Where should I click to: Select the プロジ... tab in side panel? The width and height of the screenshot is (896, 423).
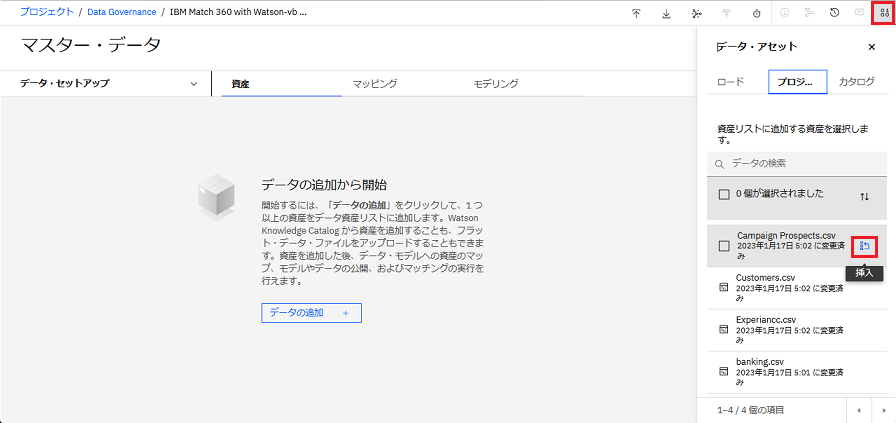click(x=798, y=82)
